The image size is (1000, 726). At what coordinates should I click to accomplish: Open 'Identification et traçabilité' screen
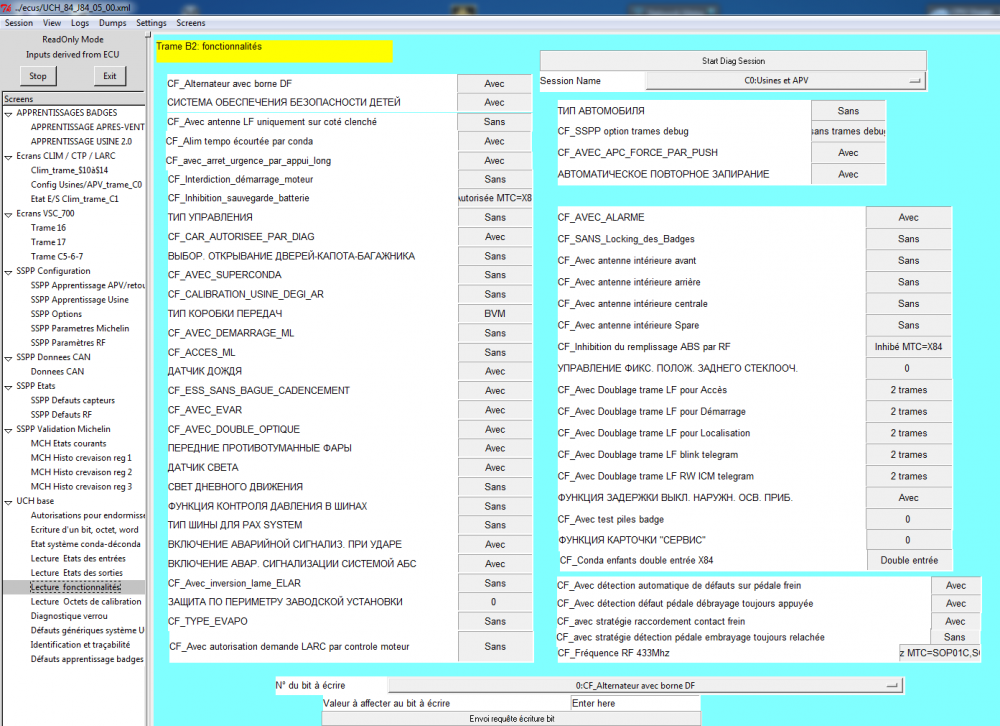(80, 645)
